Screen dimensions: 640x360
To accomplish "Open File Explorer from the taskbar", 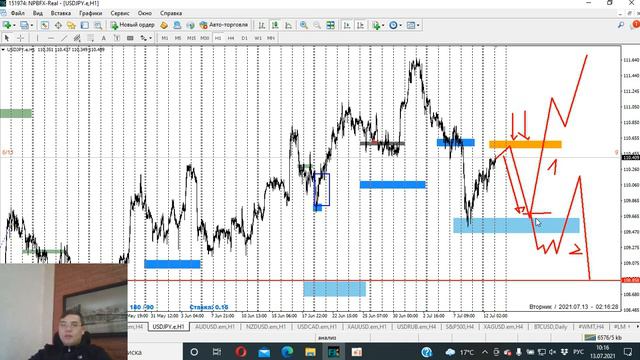I will 310,352.
